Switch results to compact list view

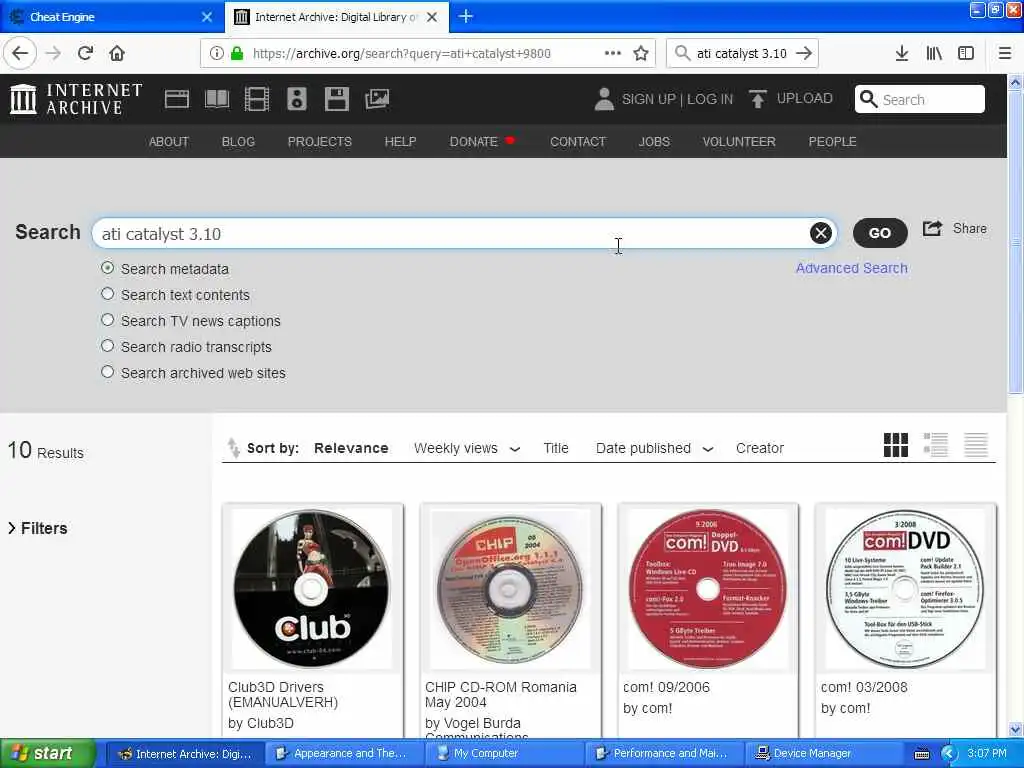(976, 445)
